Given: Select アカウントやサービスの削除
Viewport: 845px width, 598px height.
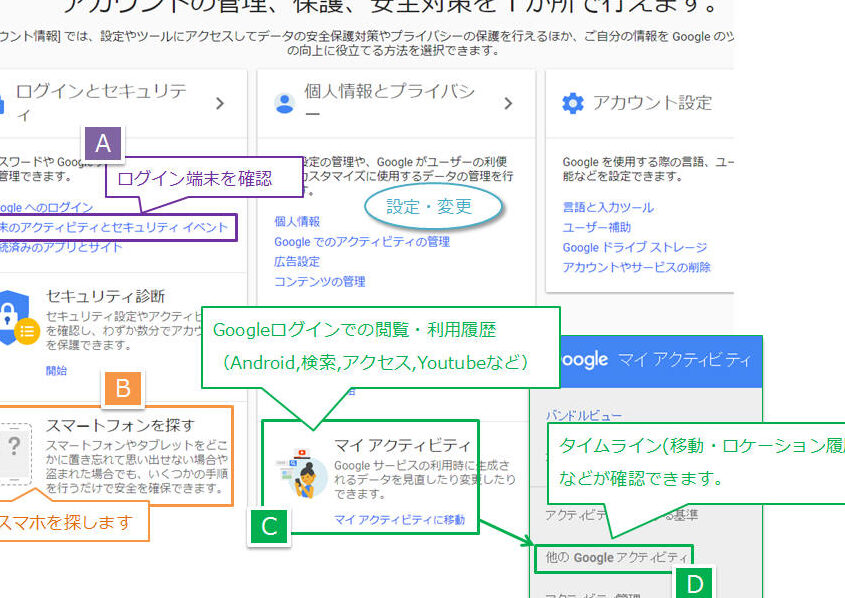Looking at the screenshot, I should [x=636, y=267].
